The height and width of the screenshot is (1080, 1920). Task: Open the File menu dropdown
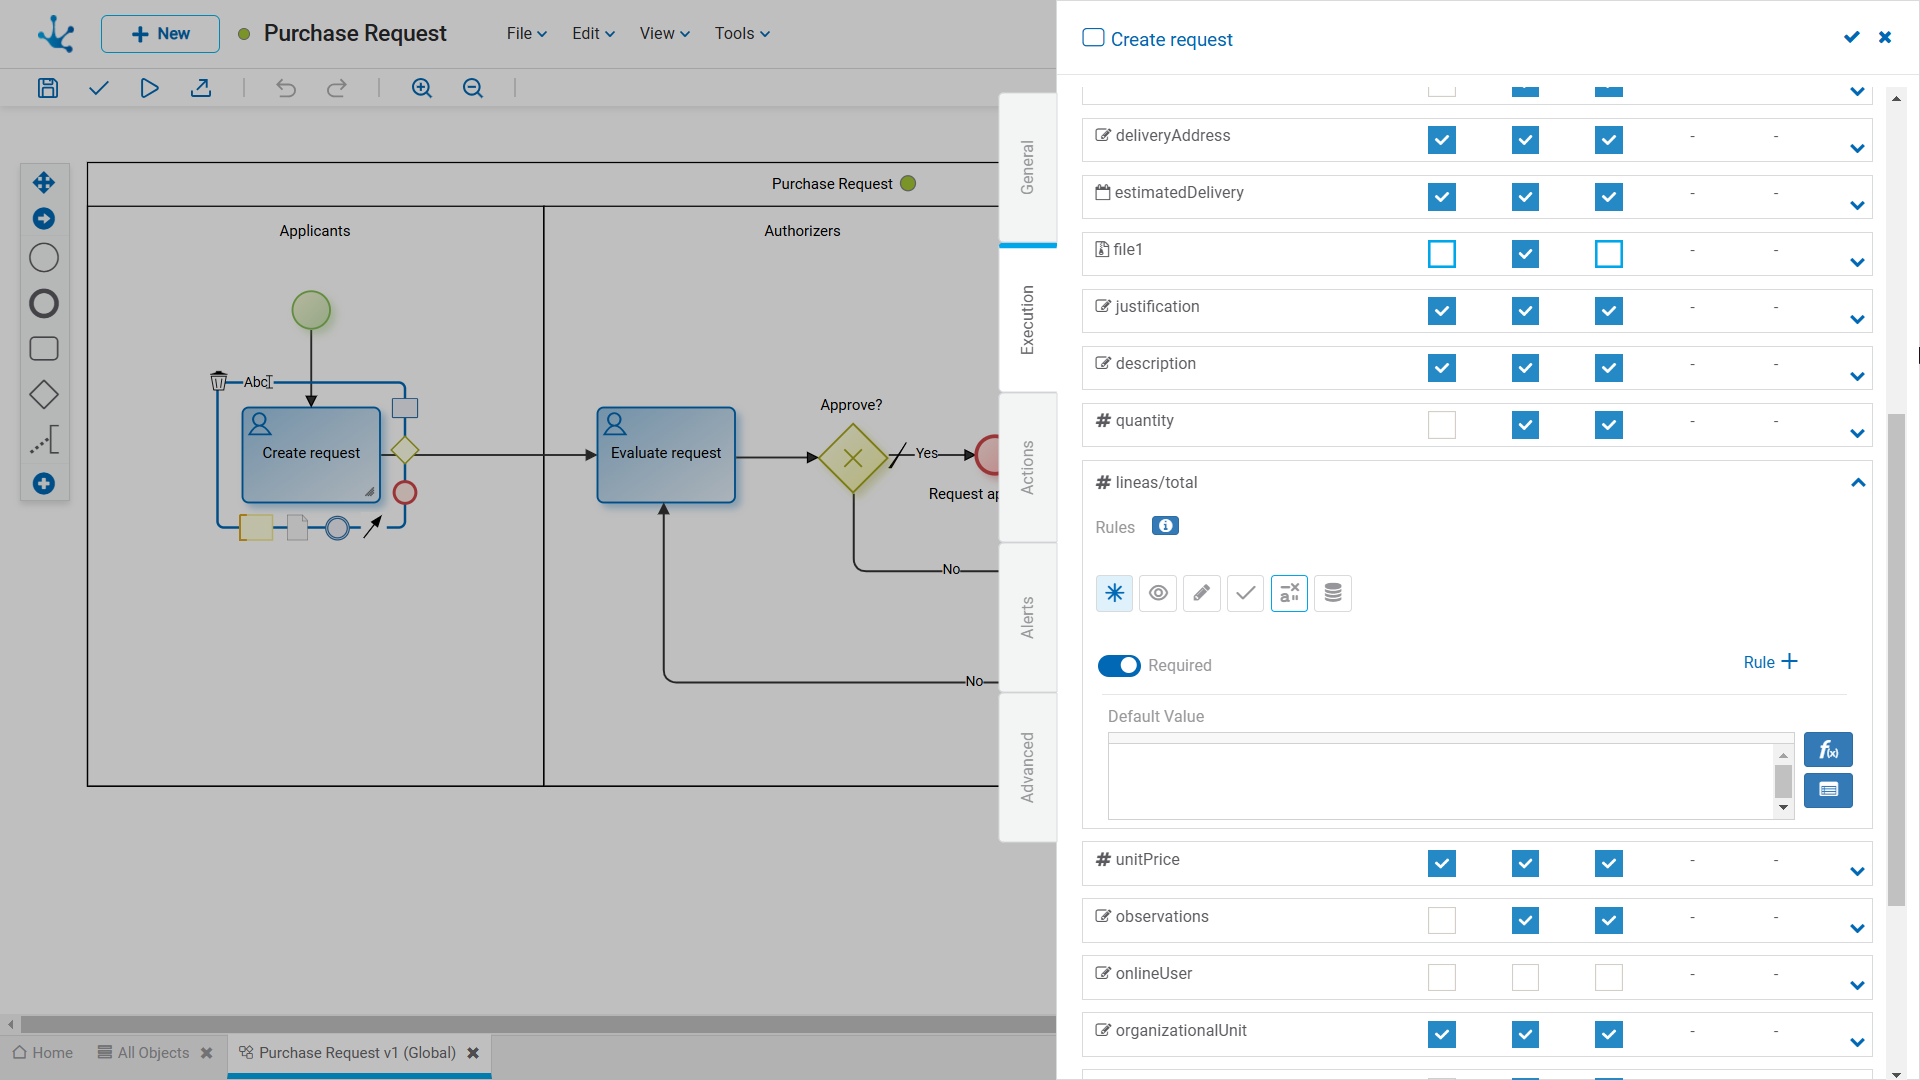click(x=526, y=34)
